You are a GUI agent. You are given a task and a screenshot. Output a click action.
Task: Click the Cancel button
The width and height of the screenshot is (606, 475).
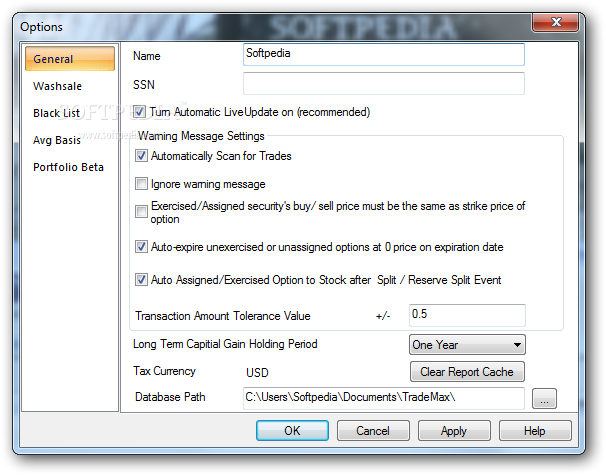point(373,431)
